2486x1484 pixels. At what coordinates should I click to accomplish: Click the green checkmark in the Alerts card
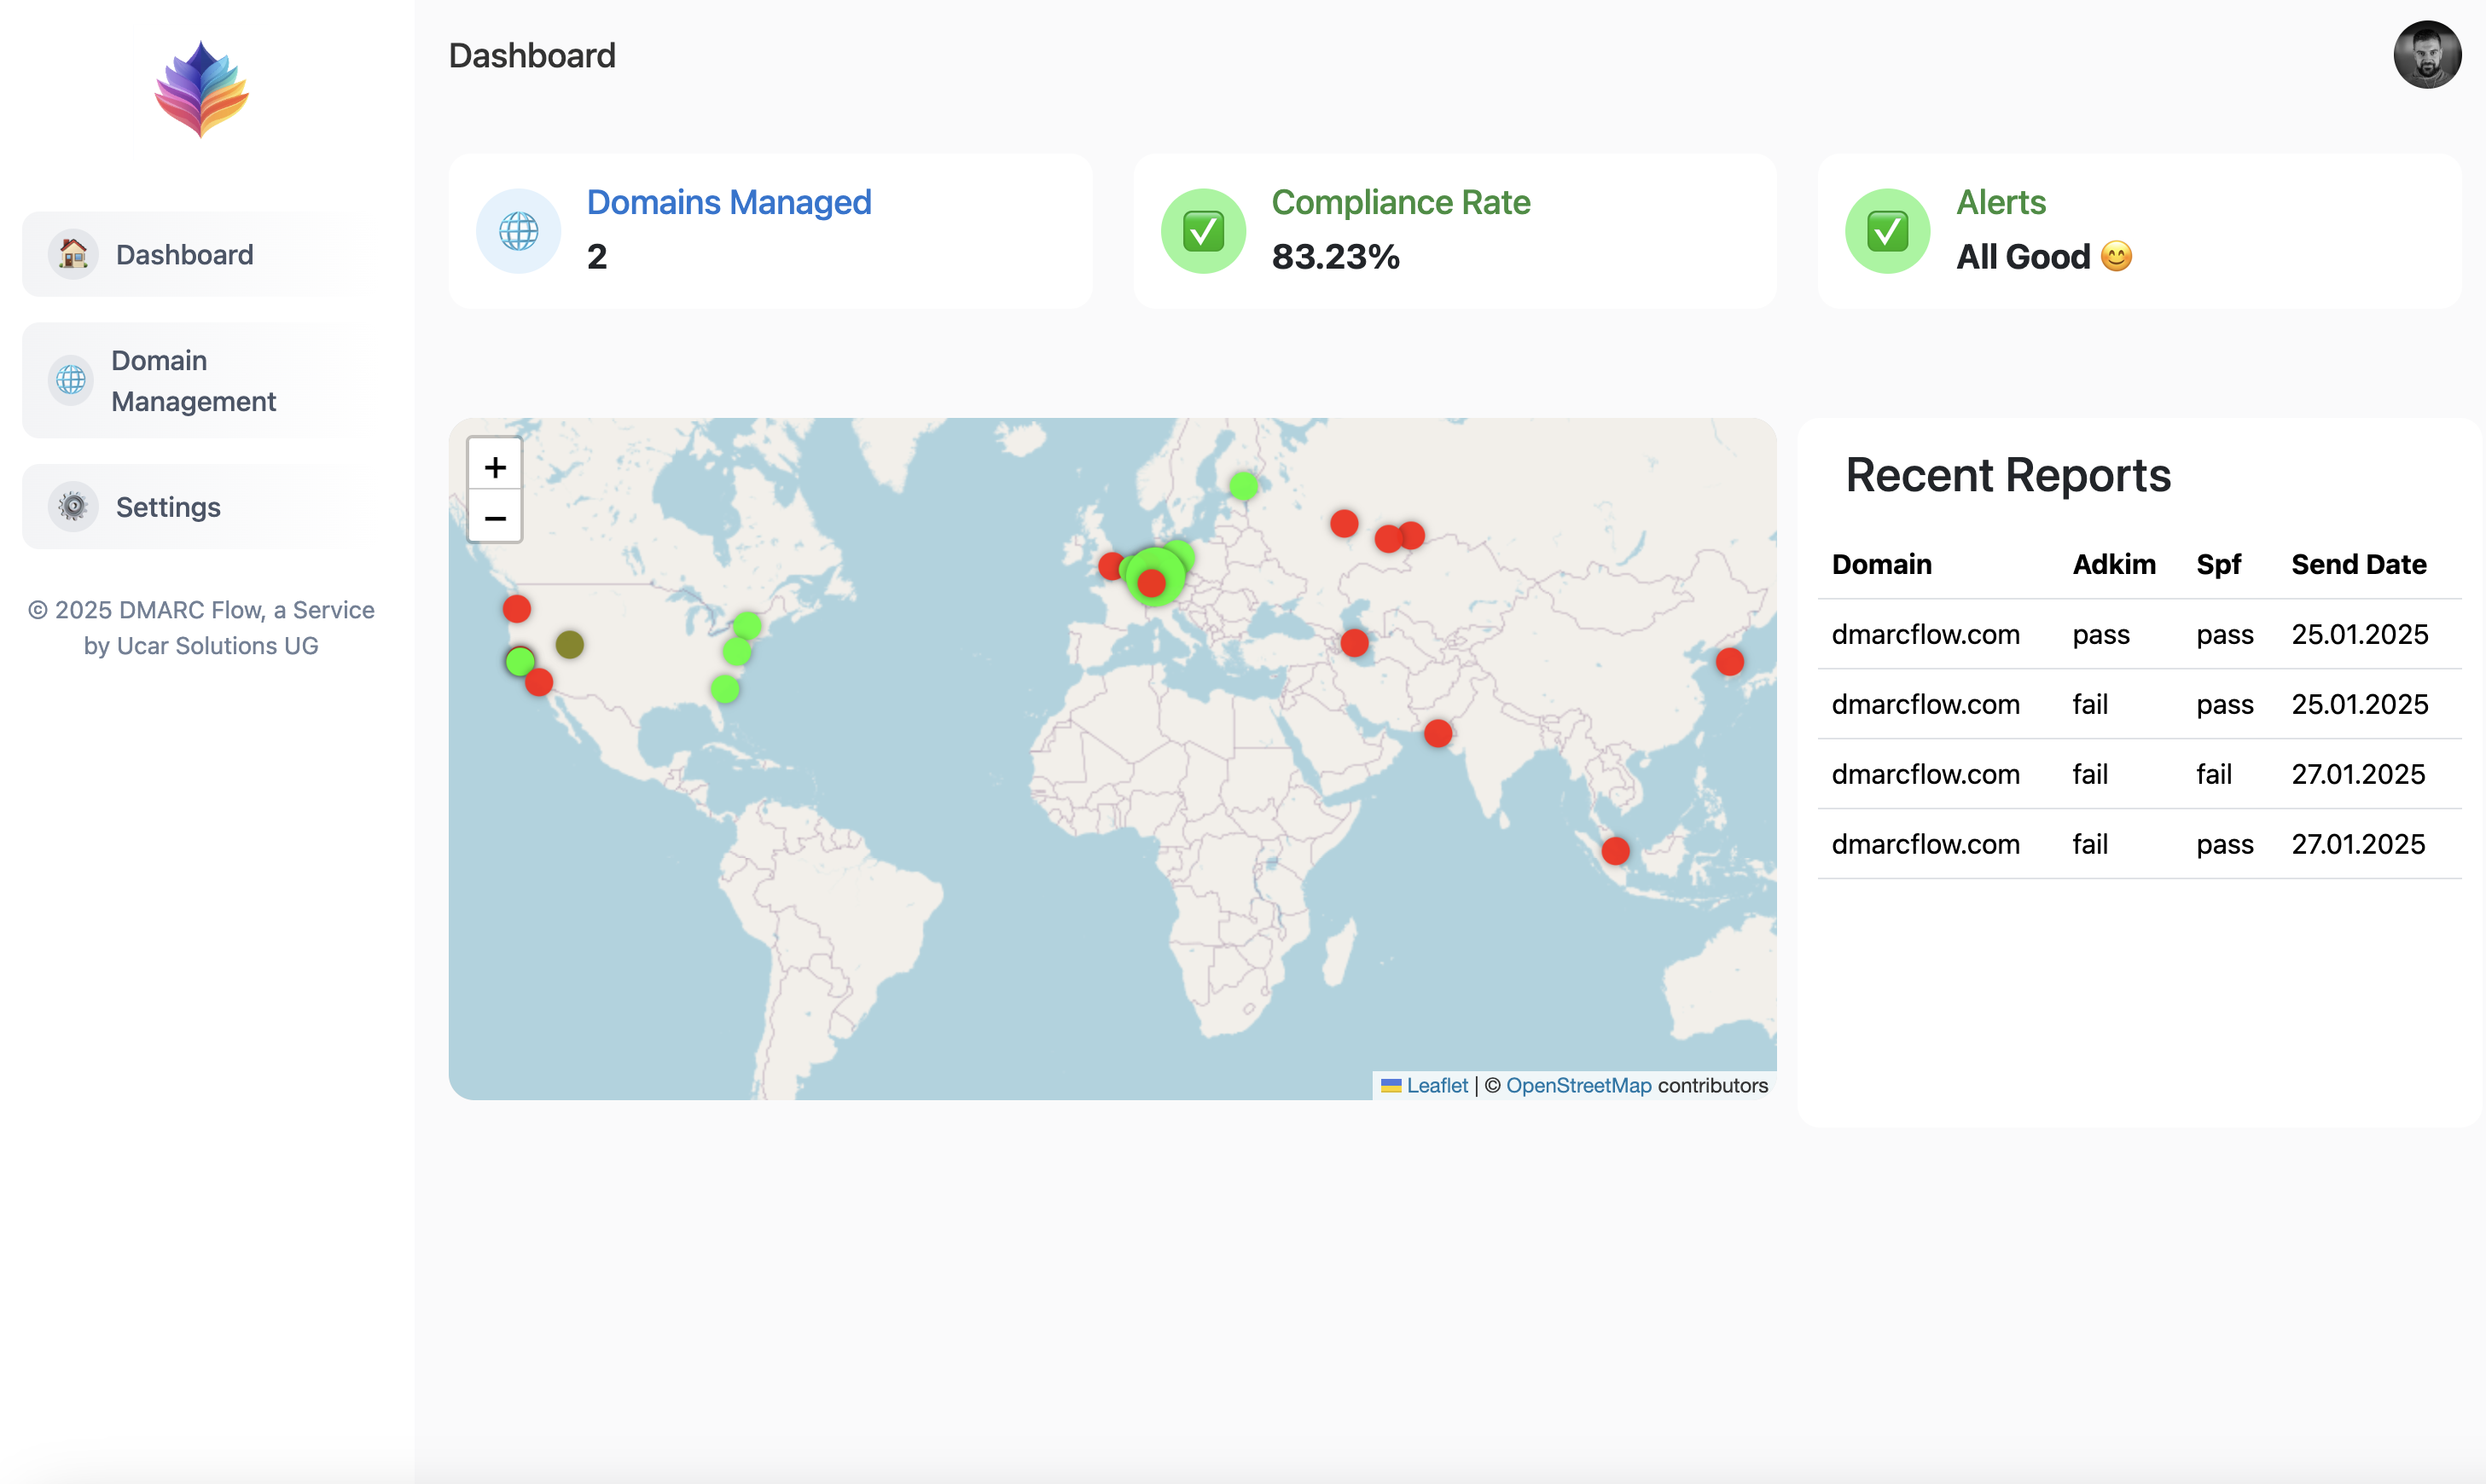click(x=1886, y=231)
